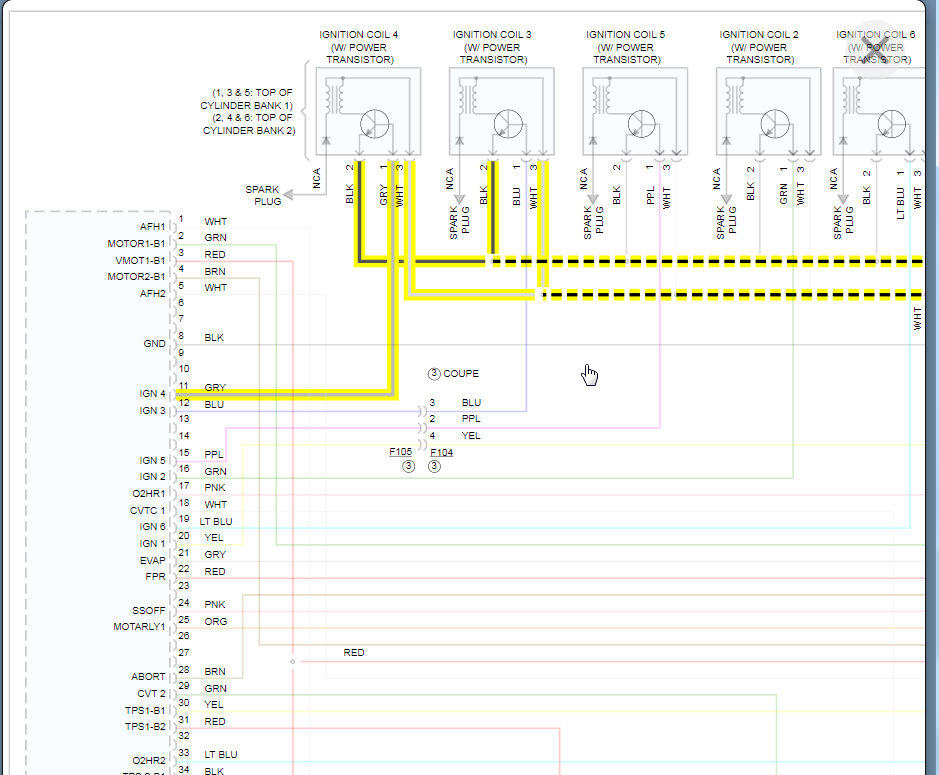939x775 pixels.
Task: Click the circled 3 marker below F104
Action: point(434,466)
